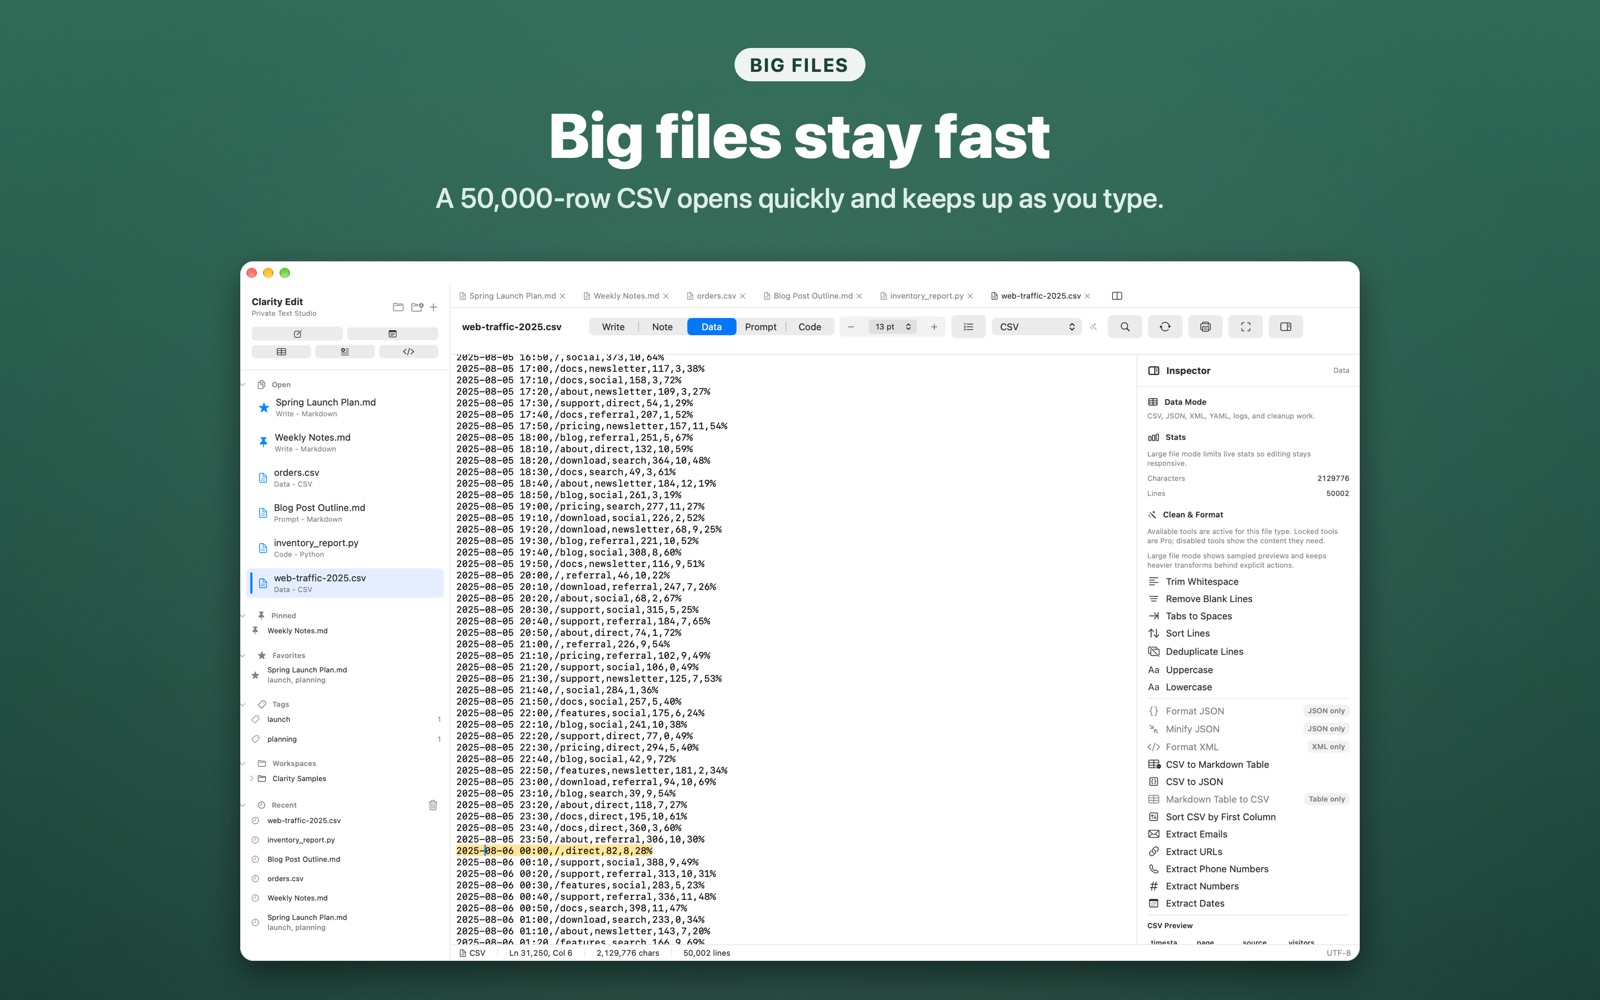Open inventory_report.py from Open files list

click(346, 548)
